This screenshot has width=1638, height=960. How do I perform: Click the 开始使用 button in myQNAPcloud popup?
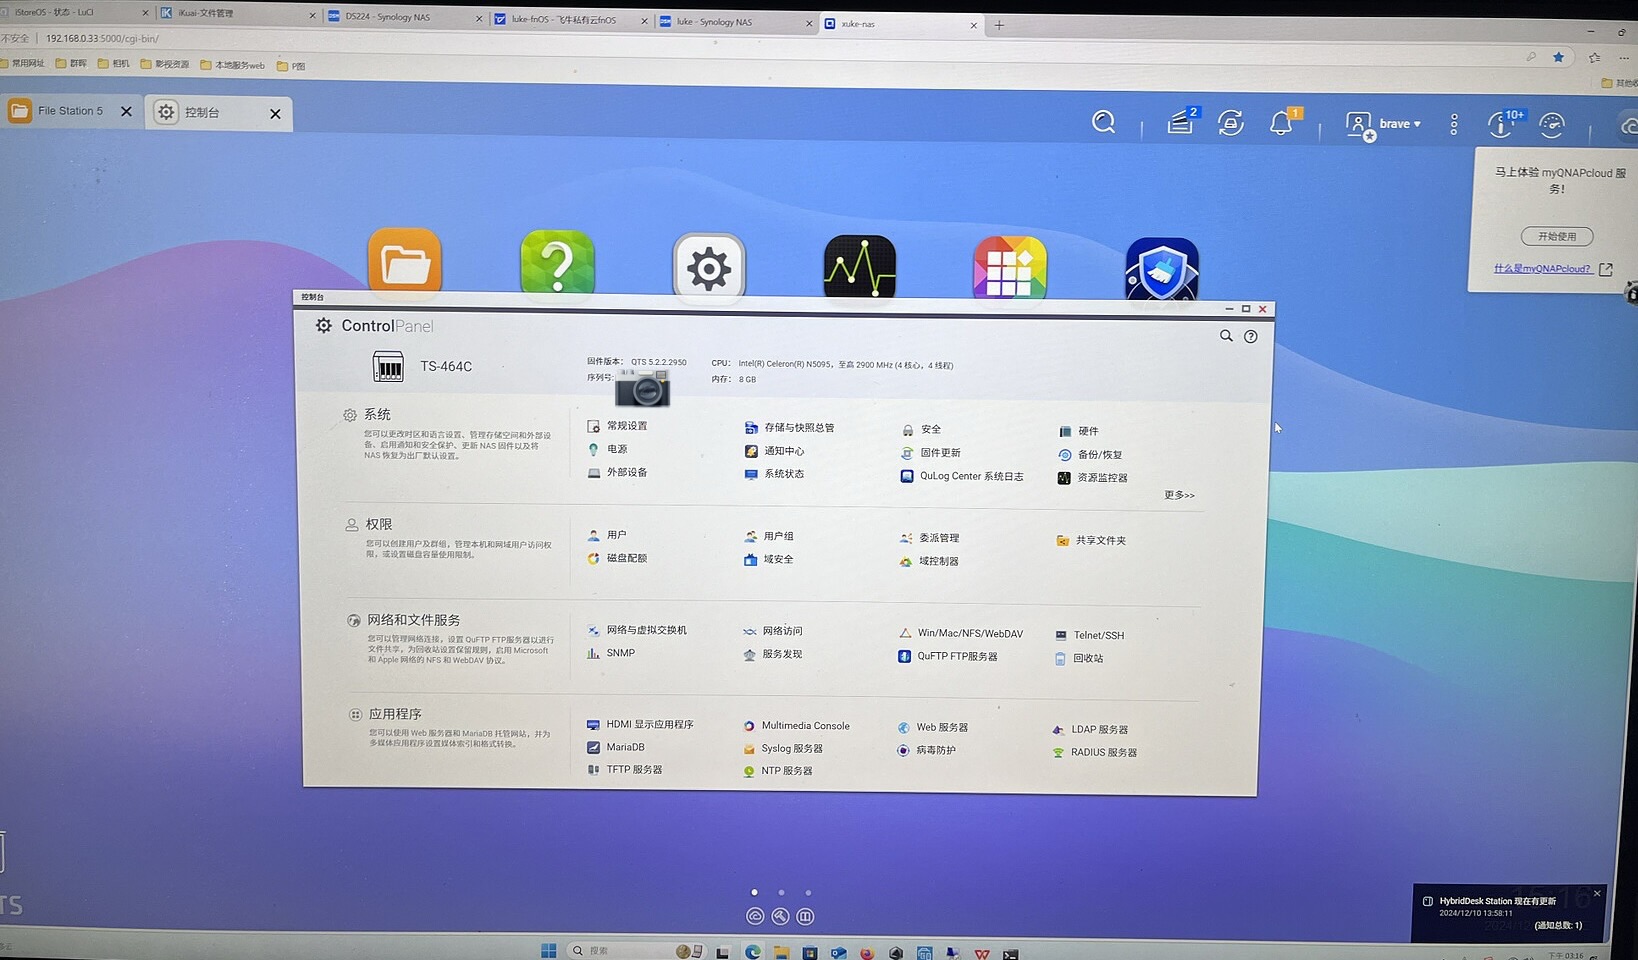click(1557, 237)
